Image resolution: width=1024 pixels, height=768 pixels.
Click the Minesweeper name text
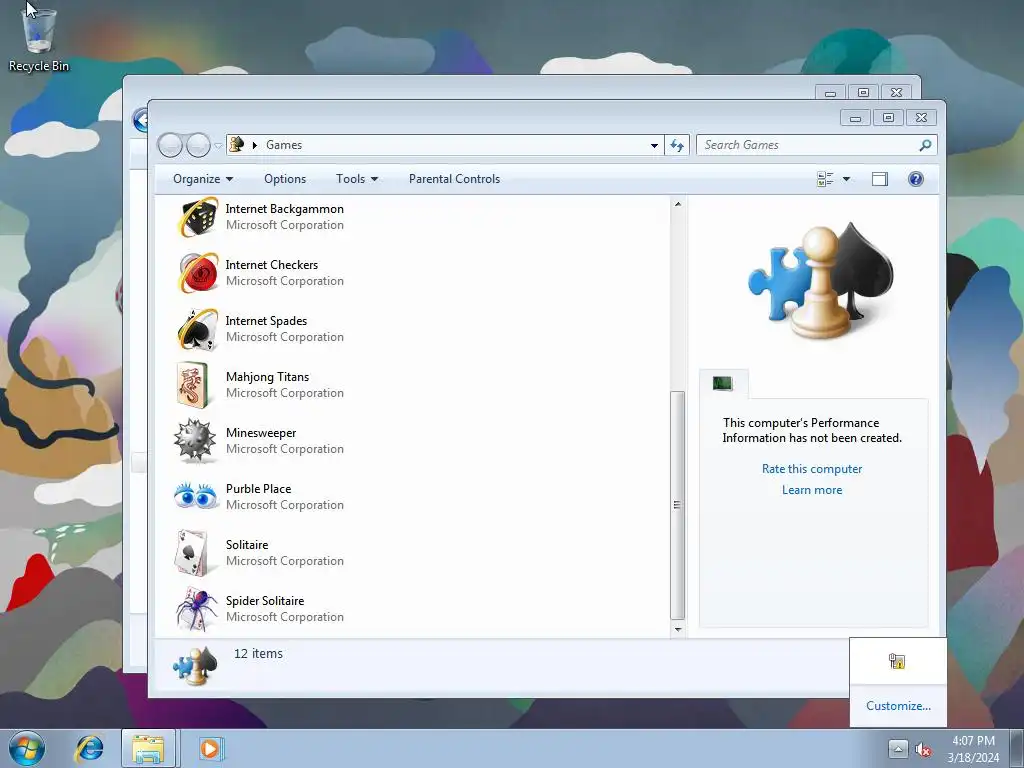[261, 433]
